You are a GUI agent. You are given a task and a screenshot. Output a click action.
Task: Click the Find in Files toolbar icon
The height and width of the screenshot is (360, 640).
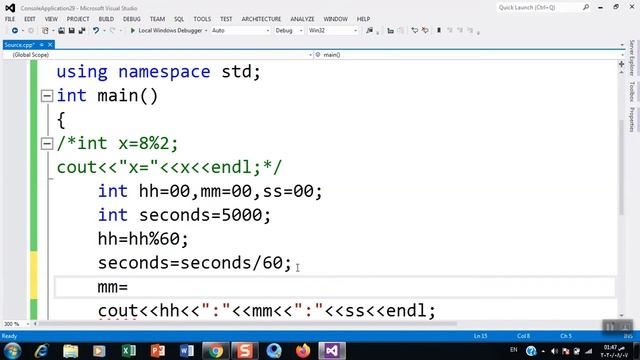(369, 31)
